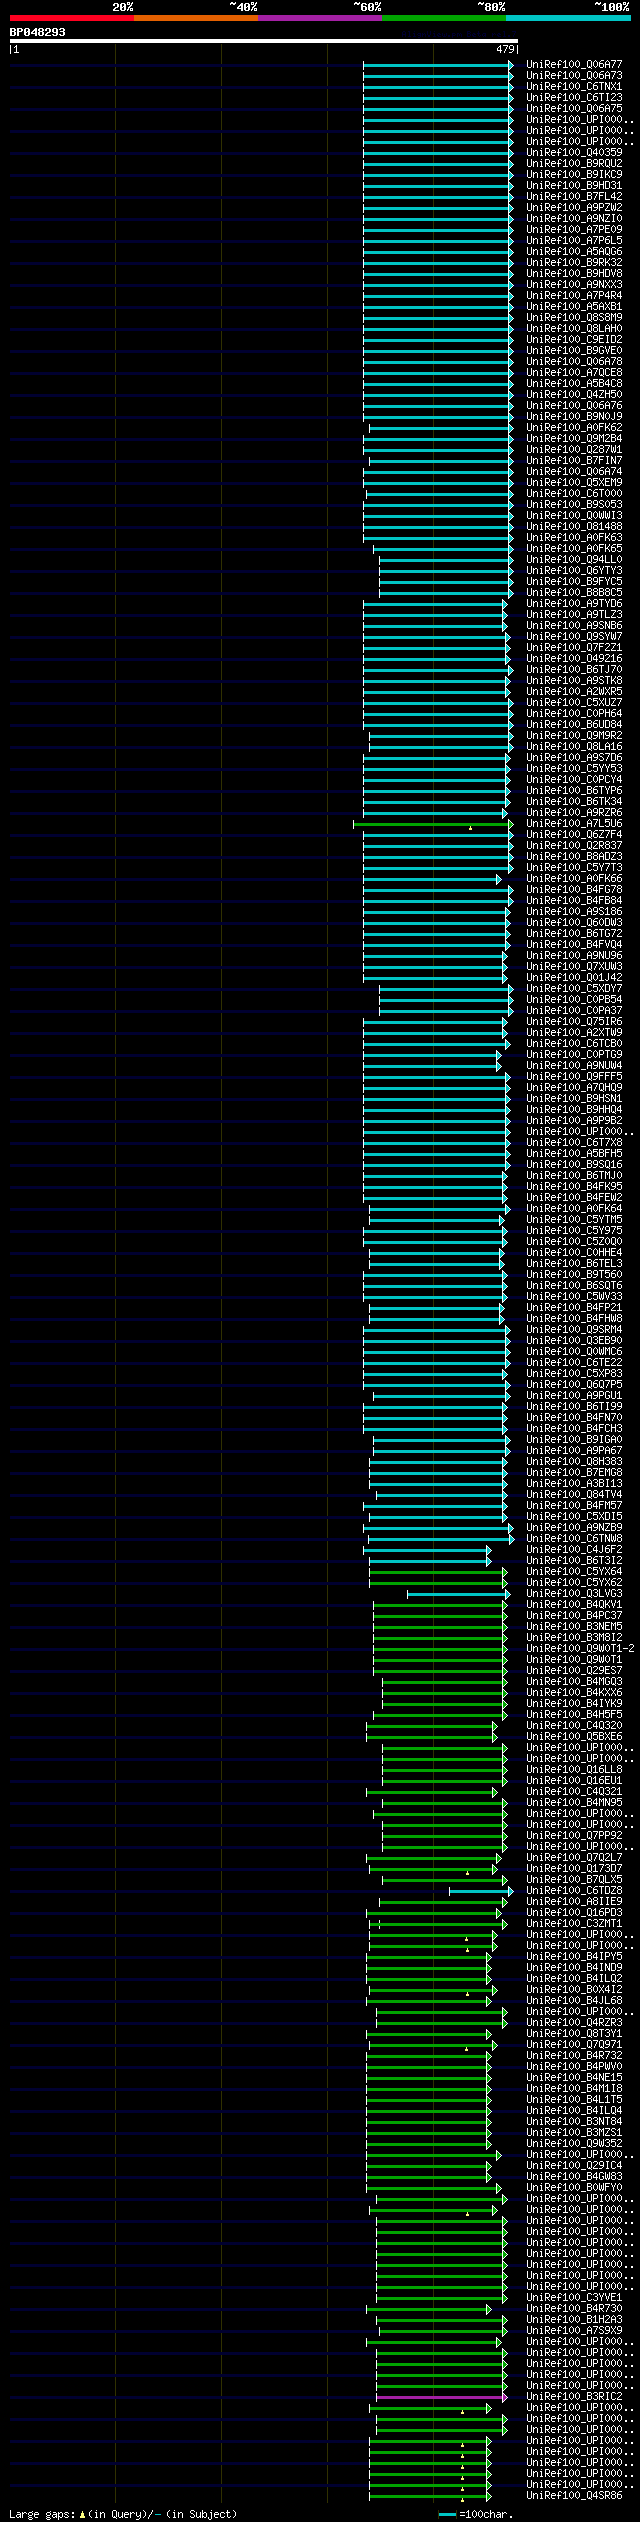Select the UniRef100_B6T3I2 label
This screenshot has width=640, height=2522.
(x=574, y=1561)
